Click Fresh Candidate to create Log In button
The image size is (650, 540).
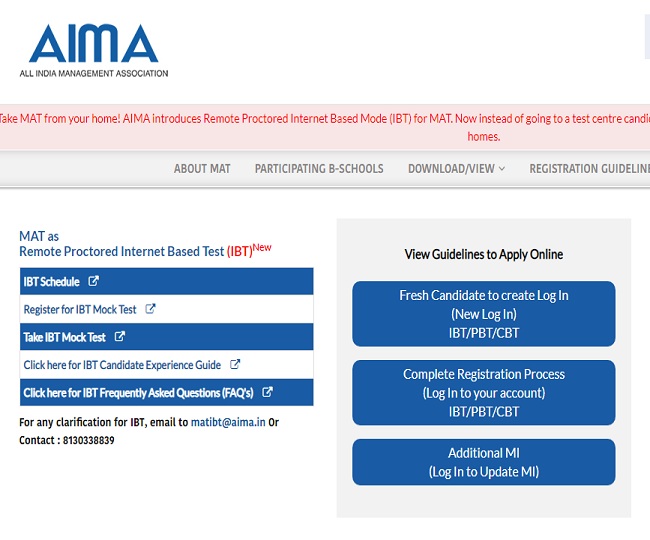tap(484, 314)
